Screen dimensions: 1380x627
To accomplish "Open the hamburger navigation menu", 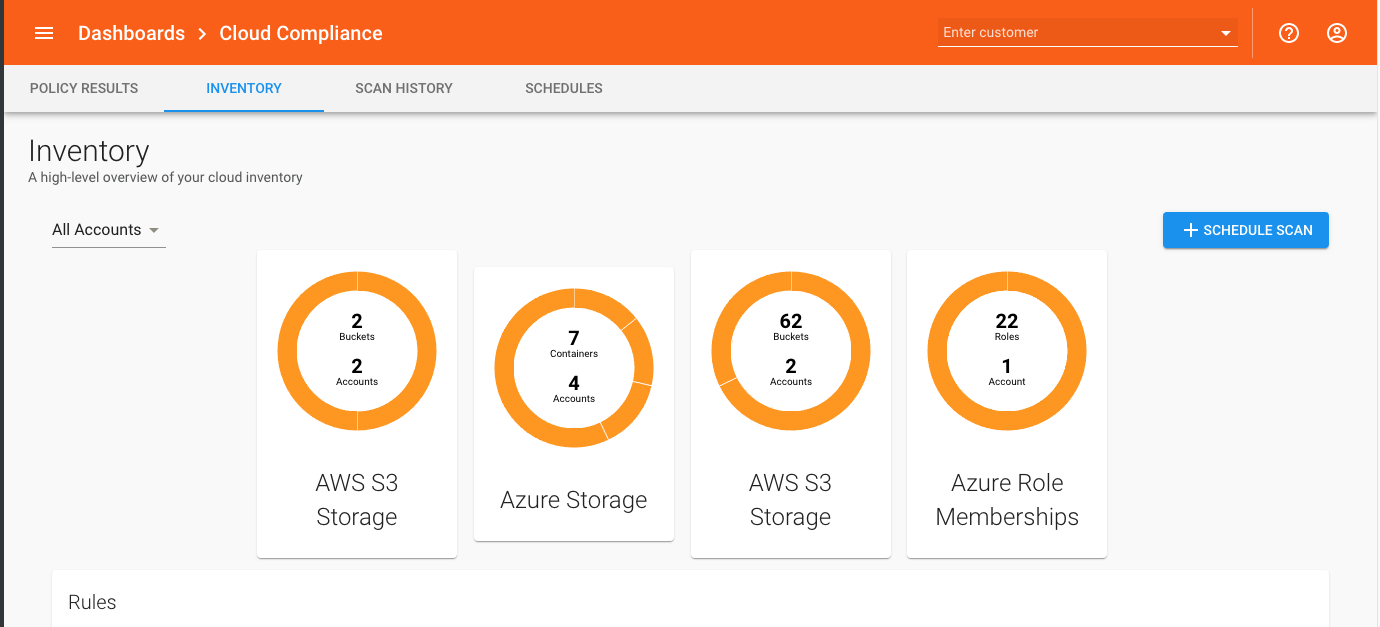I will 44,33.
